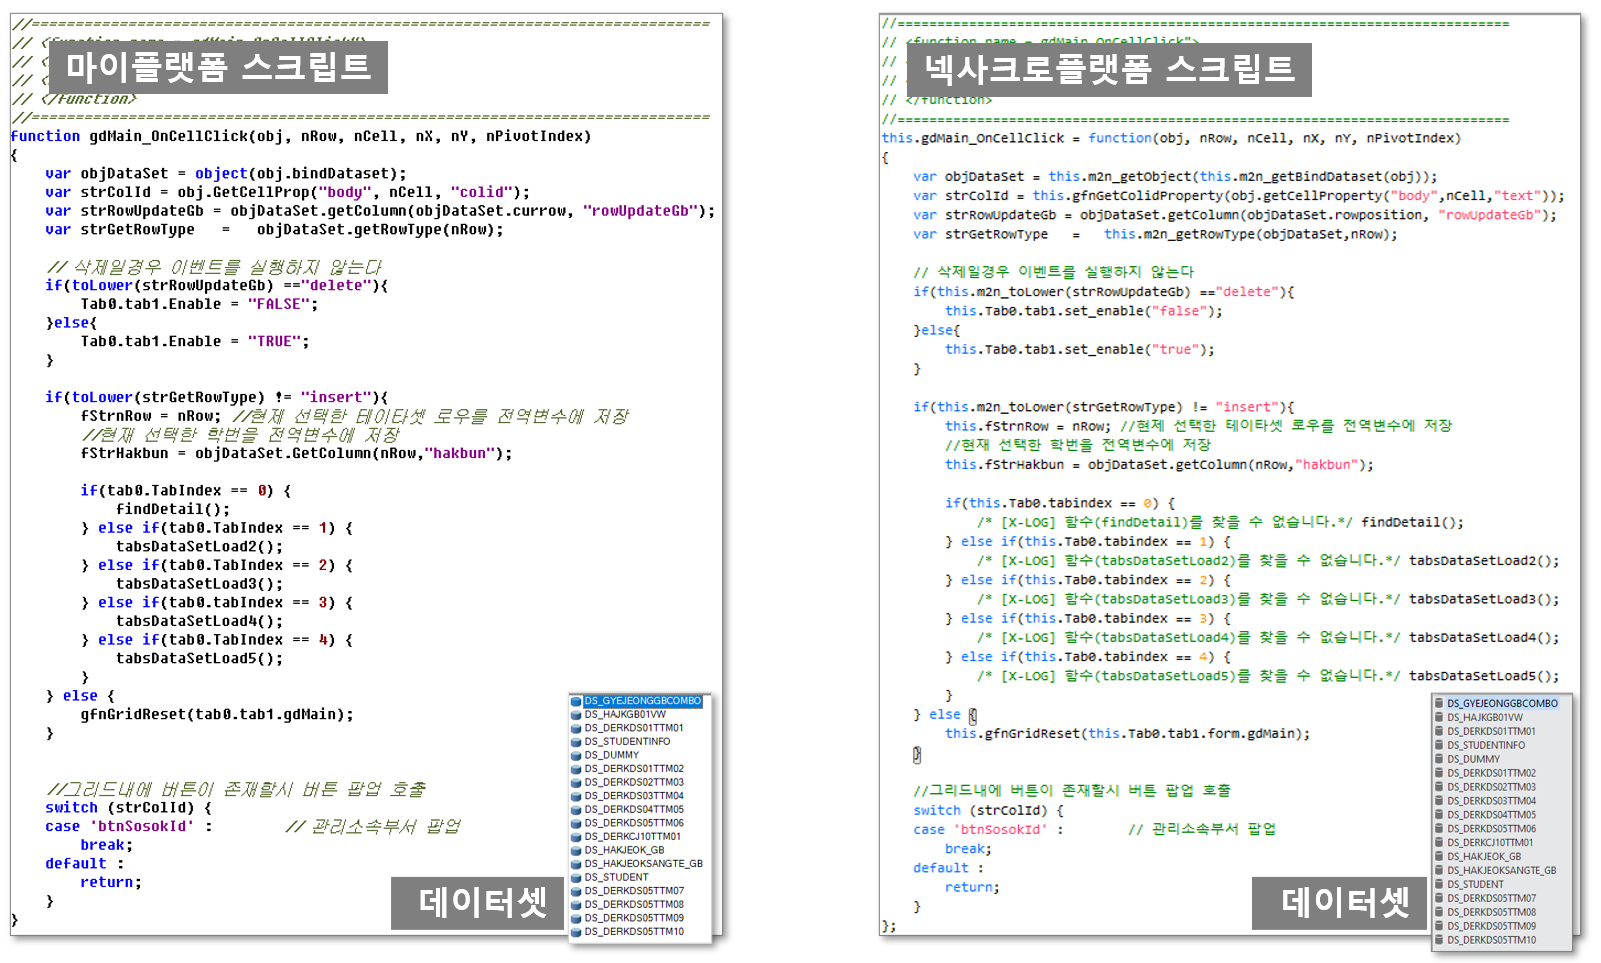The height and width of the screenshot is (963, 1601).
Task: Click DS_DUMMY database icon in MiPlatform dataset list
Action: (576, 755)
